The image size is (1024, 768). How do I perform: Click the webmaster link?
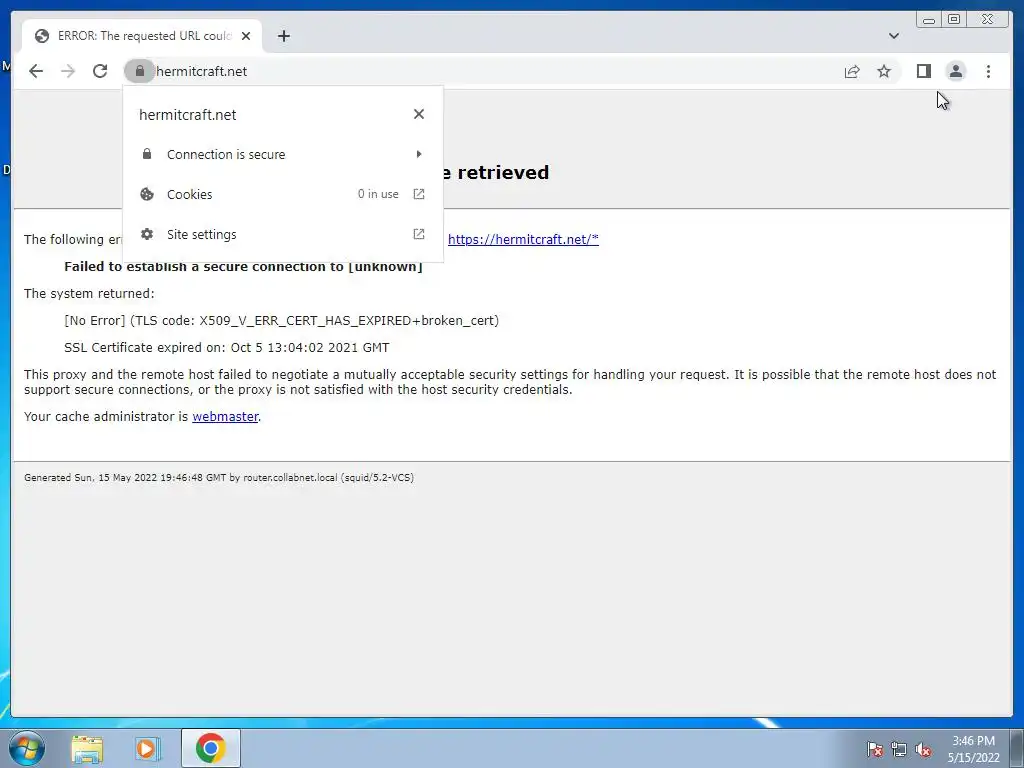tap(225, 416)
